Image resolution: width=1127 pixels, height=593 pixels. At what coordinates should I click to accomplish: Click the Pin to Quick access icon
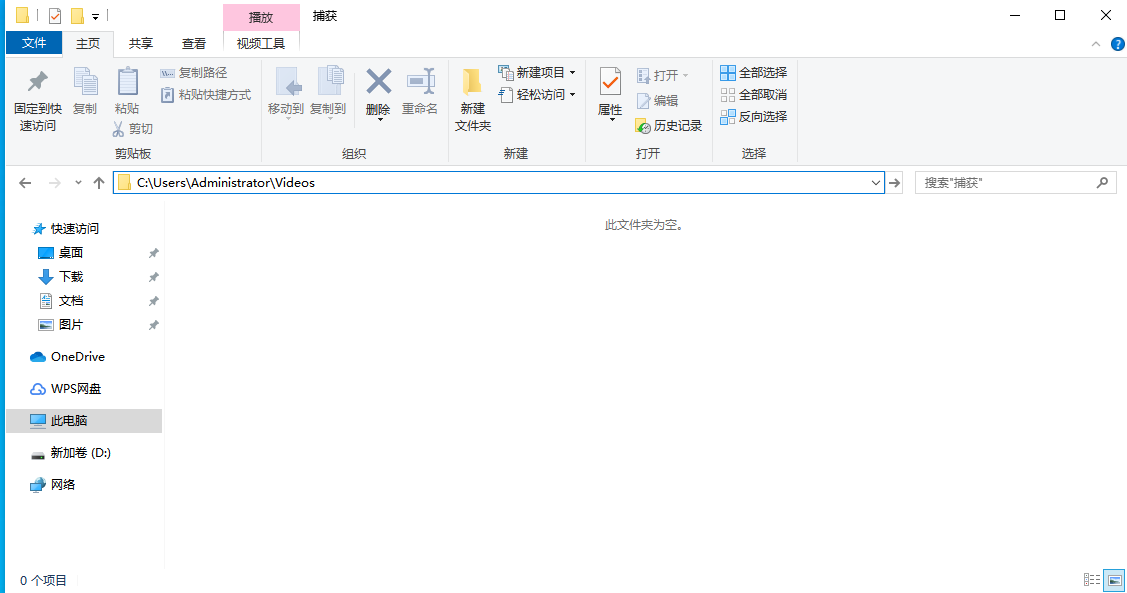click(37, 82)
